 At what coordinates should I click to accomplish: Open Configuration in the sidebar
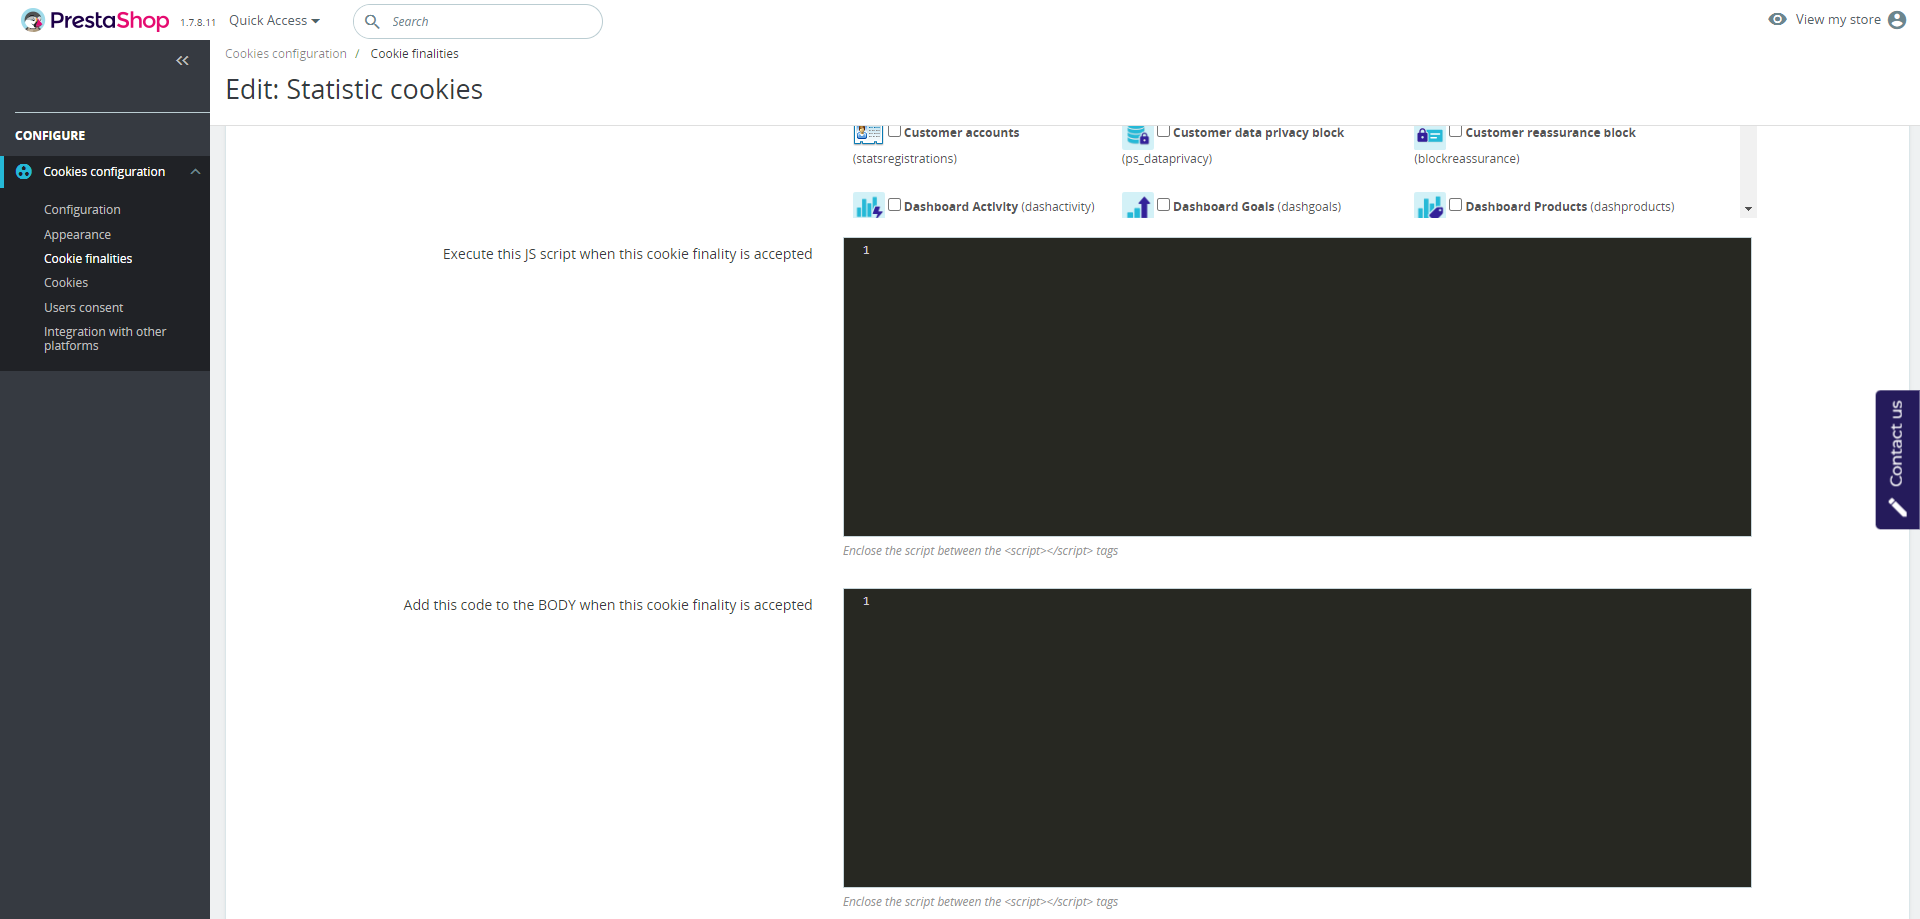(82, 210)
